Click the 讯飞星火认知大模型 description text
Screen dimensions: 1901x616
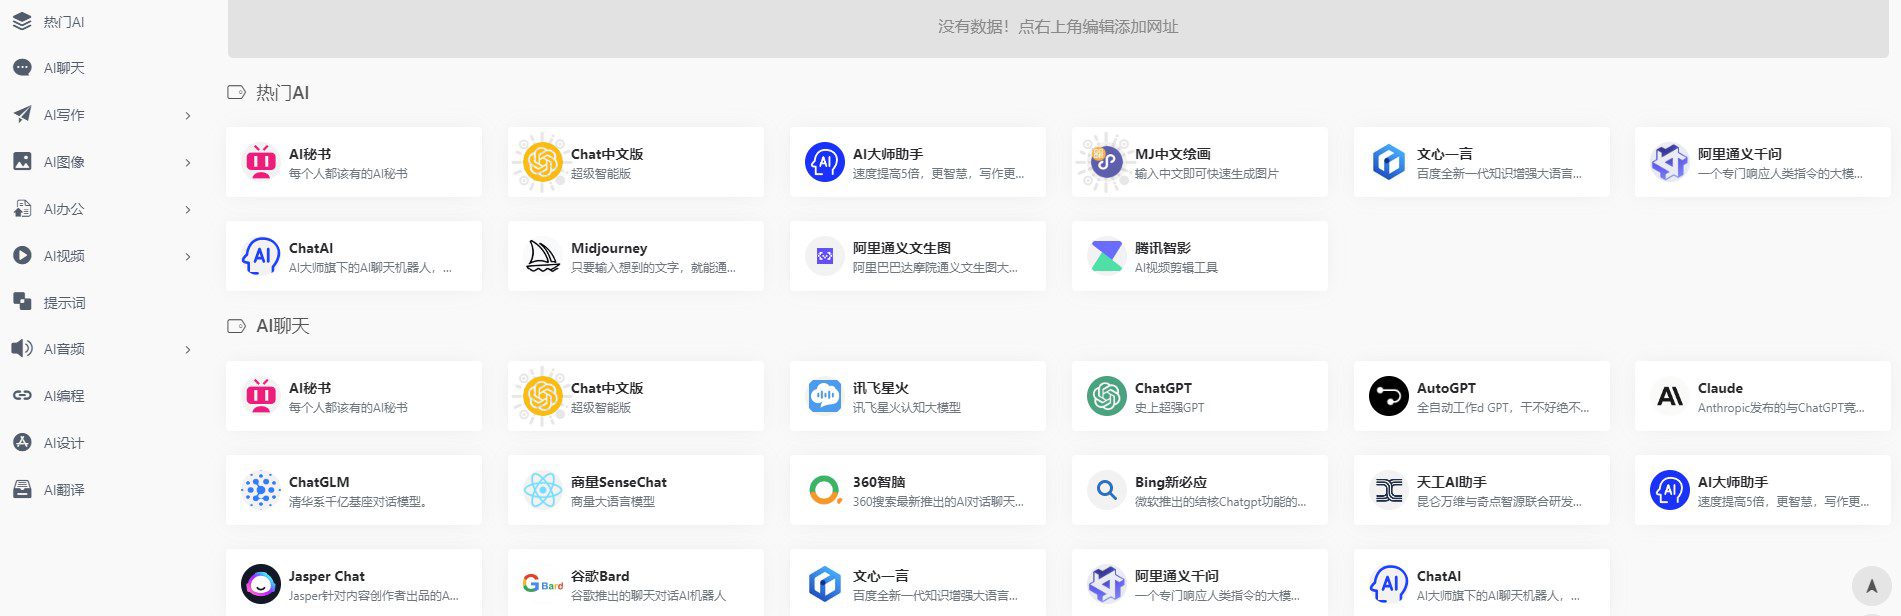point(907,408)
